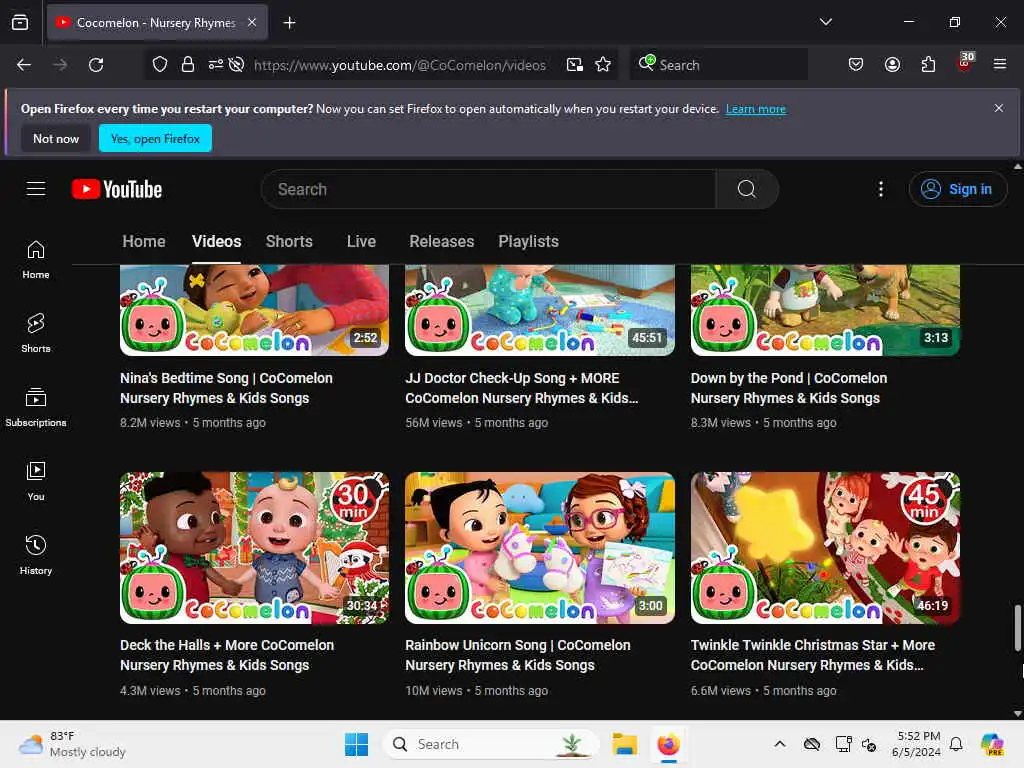Open Subscriptions in the sidebar

coord(36,407)
